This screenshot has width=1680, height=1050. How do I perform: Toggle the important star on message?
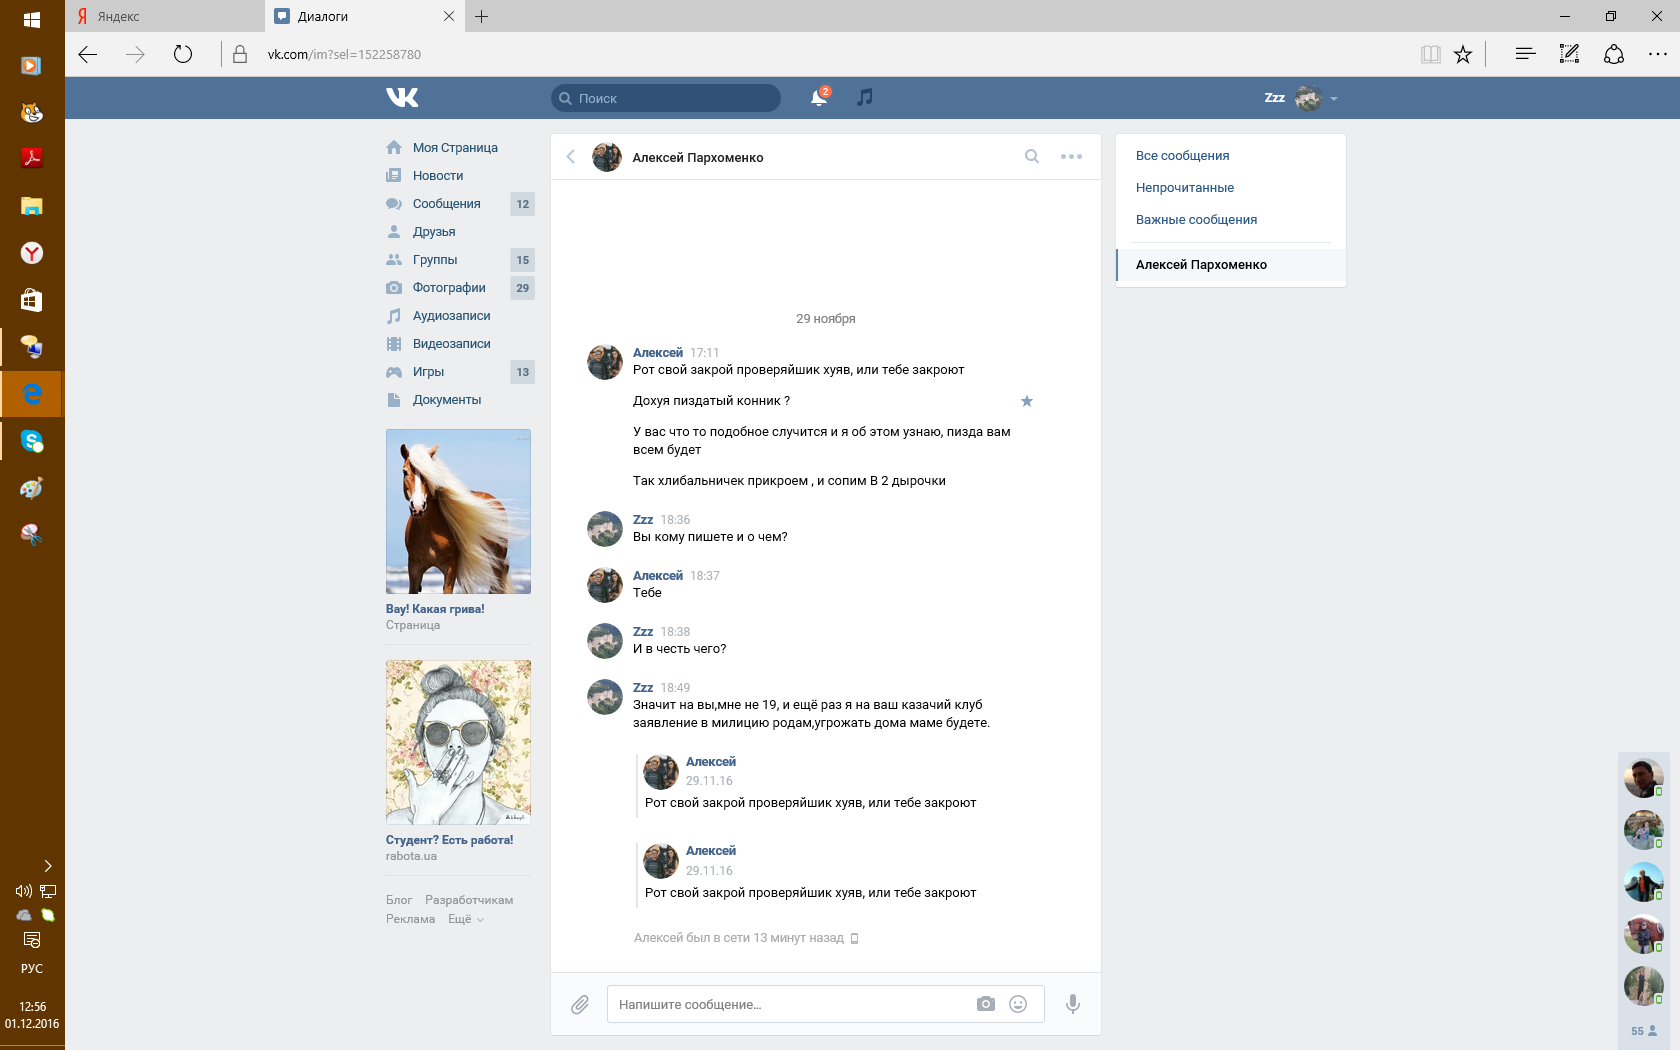pyautogui.click(x=1026, y=401)
